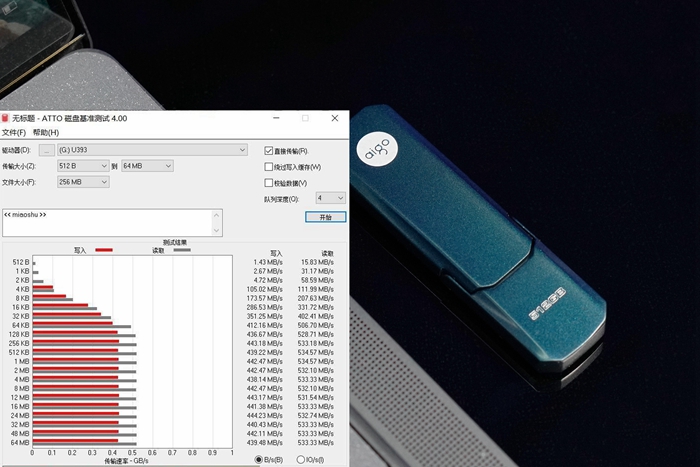Uncheck the 直接传输 checkbox

tap(269, 151)
